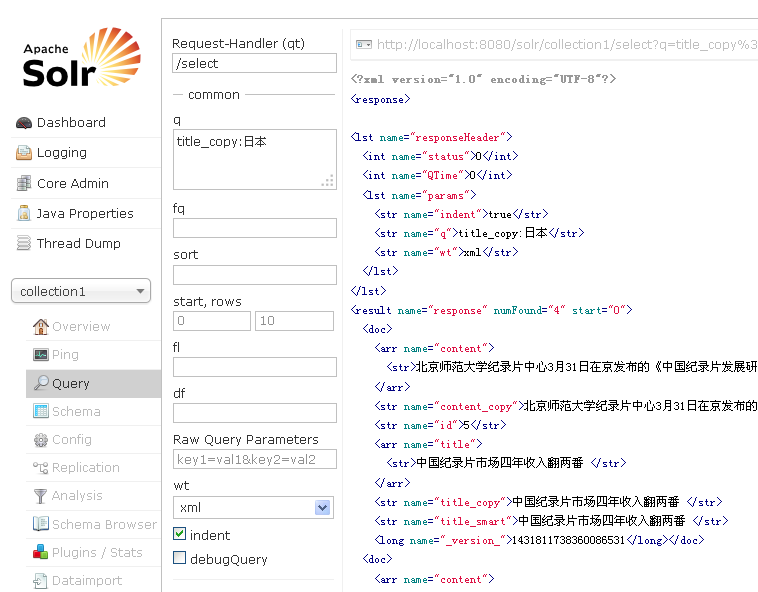The image size is (758, 592).
Task: Click the Java Properties icon
Action: click(x=24, y=214)
